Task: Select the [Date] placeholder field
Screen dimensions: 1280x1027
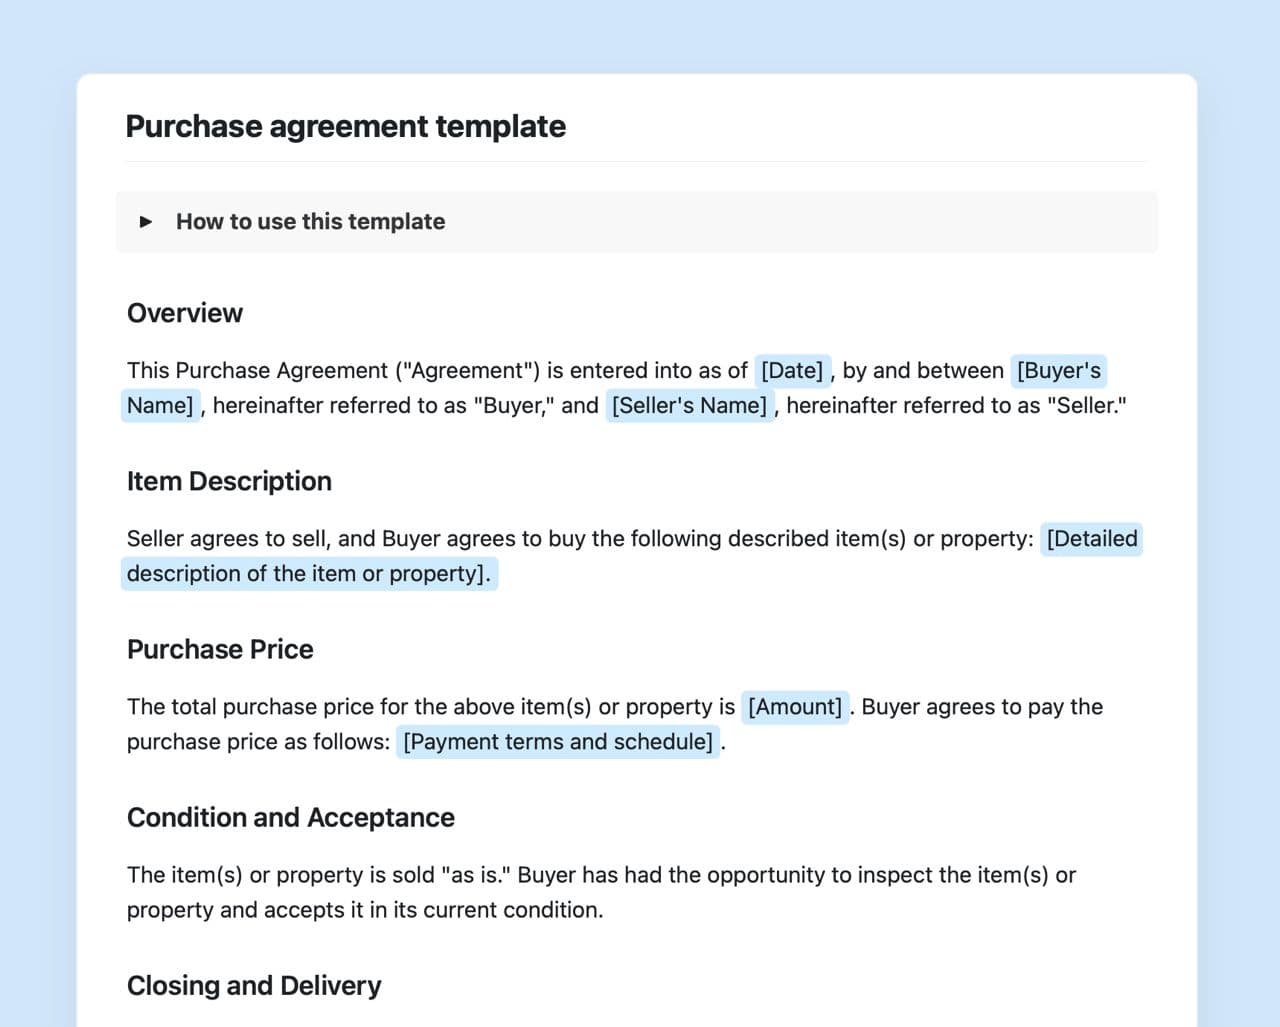Action: [x=792, y=371]
